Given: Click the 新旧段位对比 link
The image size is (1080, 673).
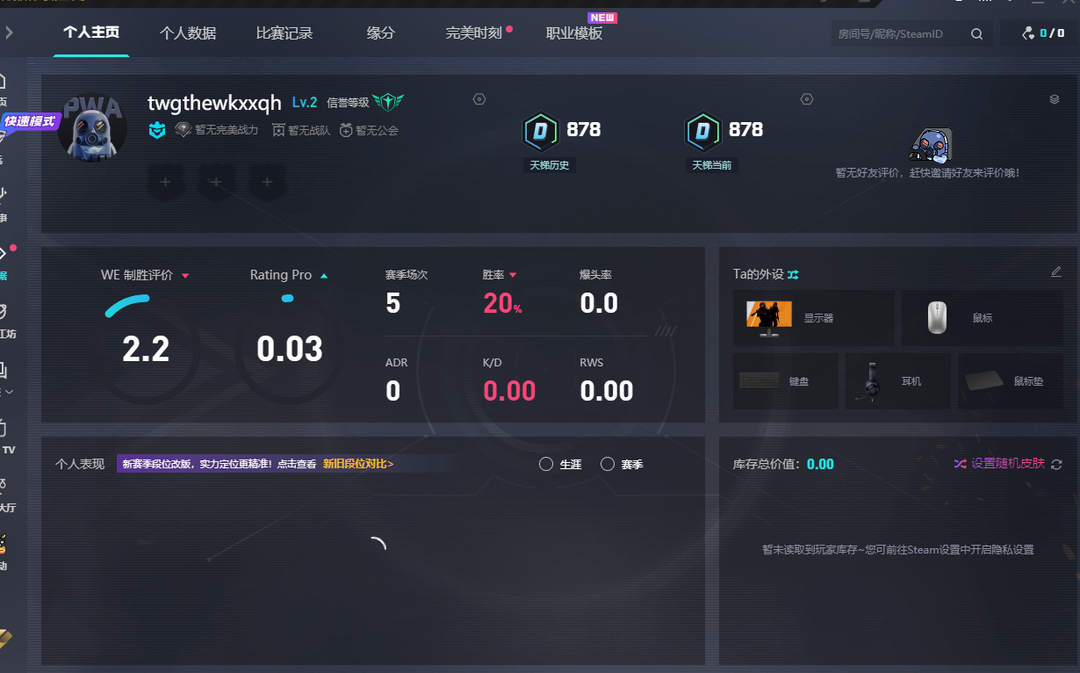Looking at the screenshot, I should (358, 464).
